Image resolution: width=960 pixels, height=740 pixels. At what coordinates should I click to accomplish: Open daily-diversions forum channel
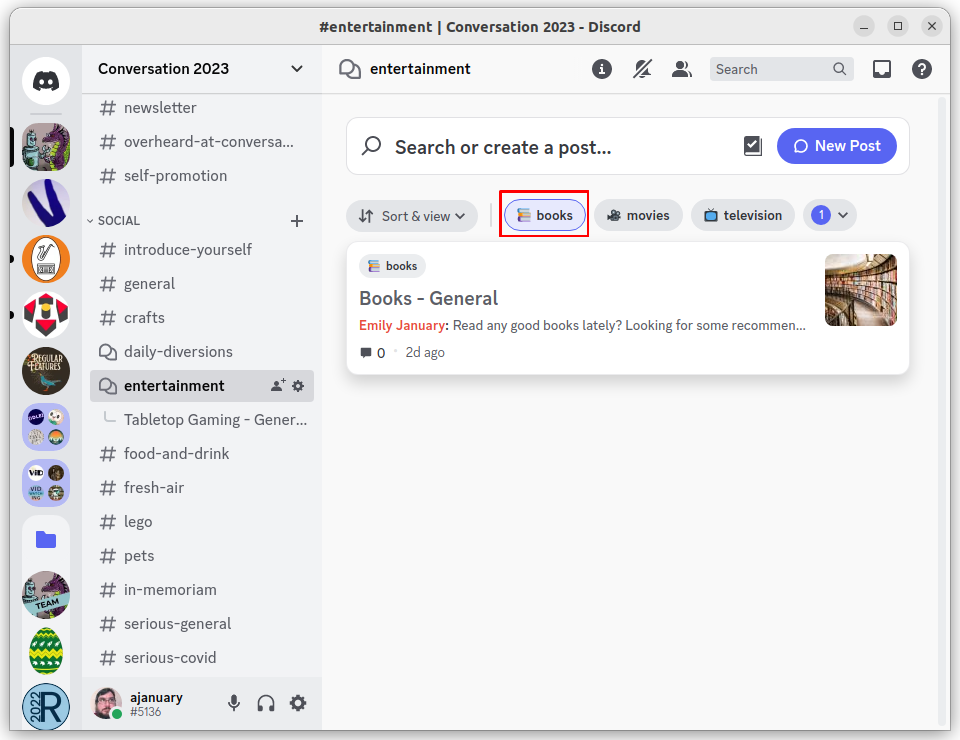[202, 352]
